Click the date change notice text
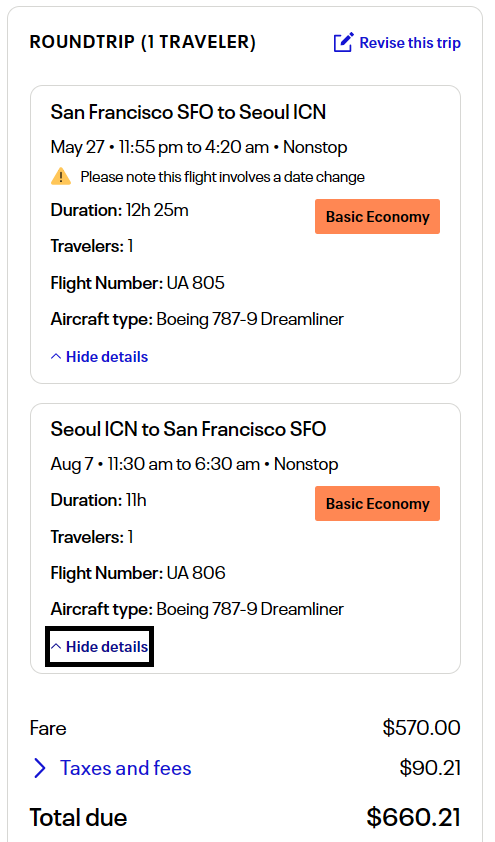 (x=222, y=177)
